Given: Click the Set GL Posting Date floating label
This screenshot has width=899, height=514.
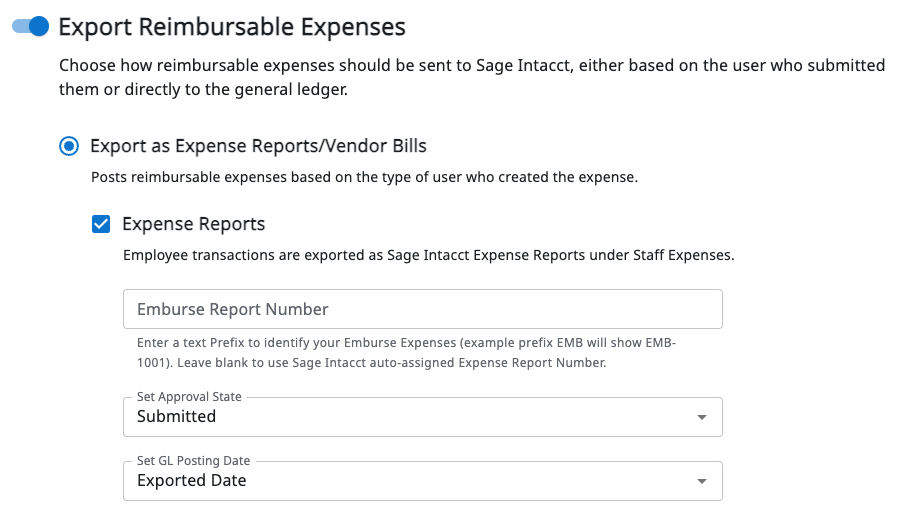Looking at the screenshot, I should pyautogui.click(x=193, y=461).
